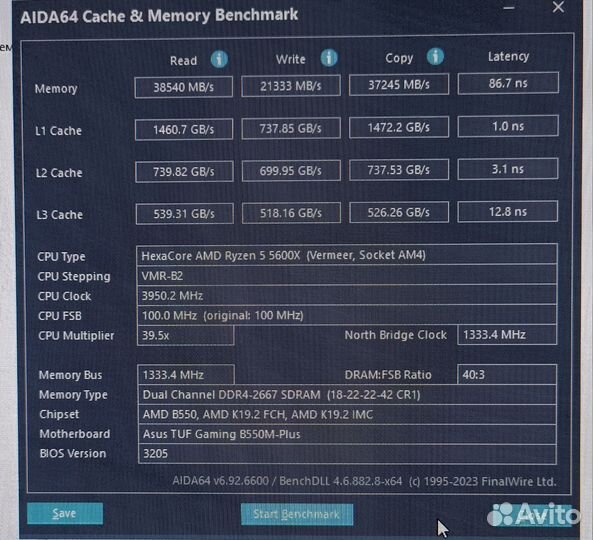Image resolution: width=593 pixels, height=540 pixels.
Task: Click the Chipset field AMD B550
Action: click(x=347, y=414)
